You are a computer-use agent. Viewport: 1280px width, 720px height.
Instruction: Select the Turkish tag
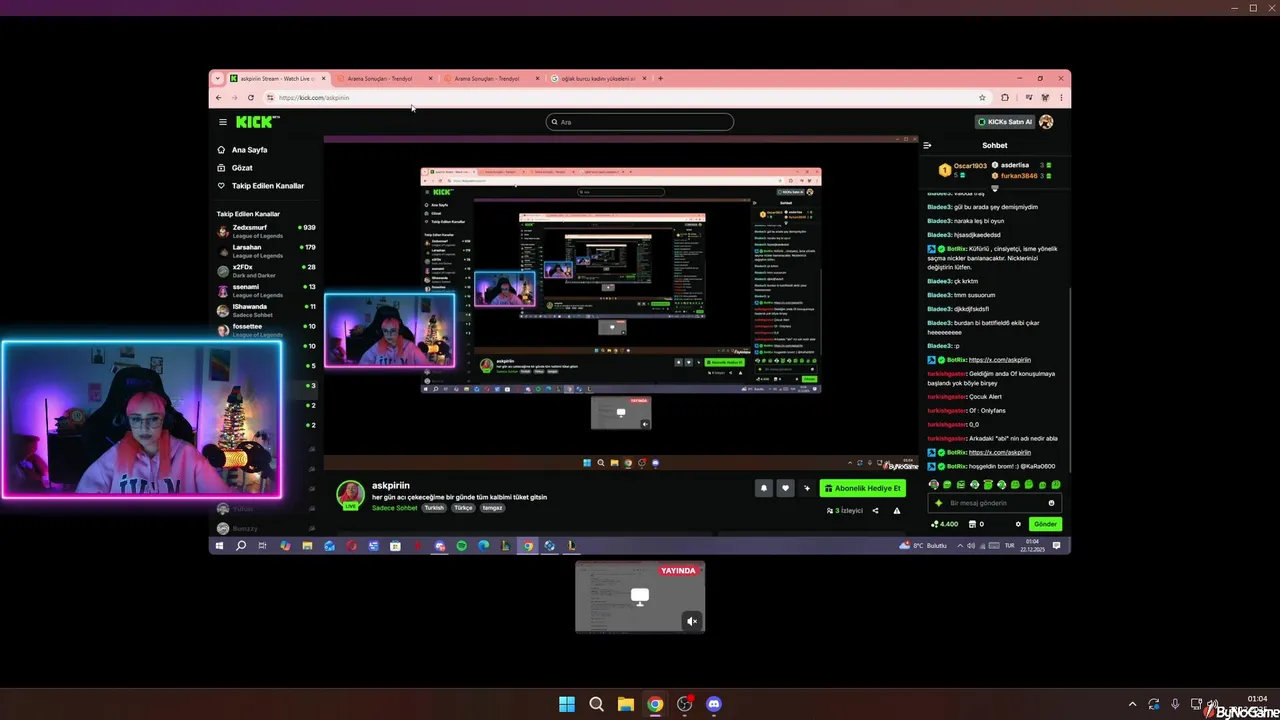[434, 508]
